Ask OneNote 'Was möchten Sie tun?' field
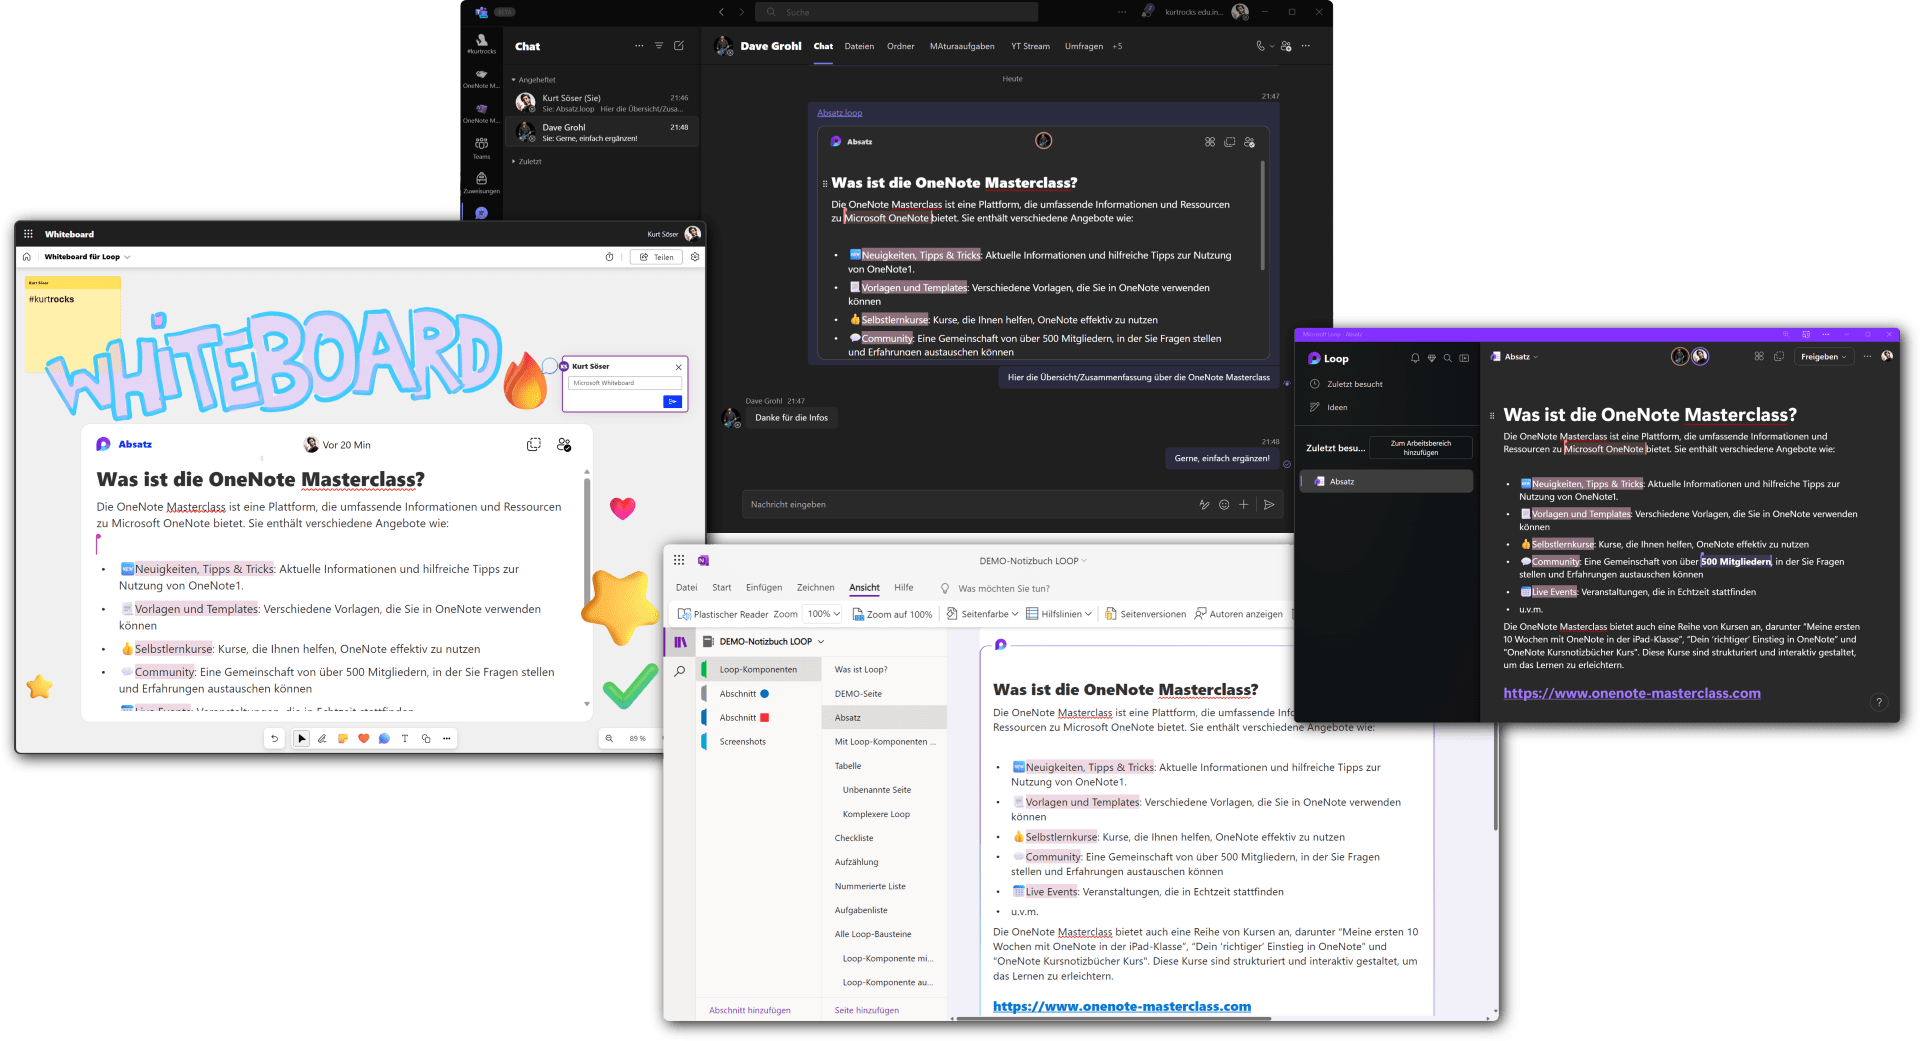Screen dimensions: 1920x1041 1004,588
